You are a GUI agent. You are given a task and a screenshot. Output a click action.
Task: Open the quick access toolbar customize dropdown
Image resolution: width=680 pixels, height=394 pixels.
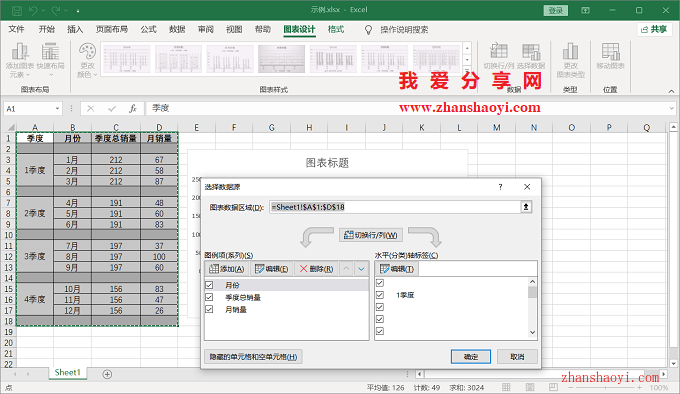pos(78,11)
